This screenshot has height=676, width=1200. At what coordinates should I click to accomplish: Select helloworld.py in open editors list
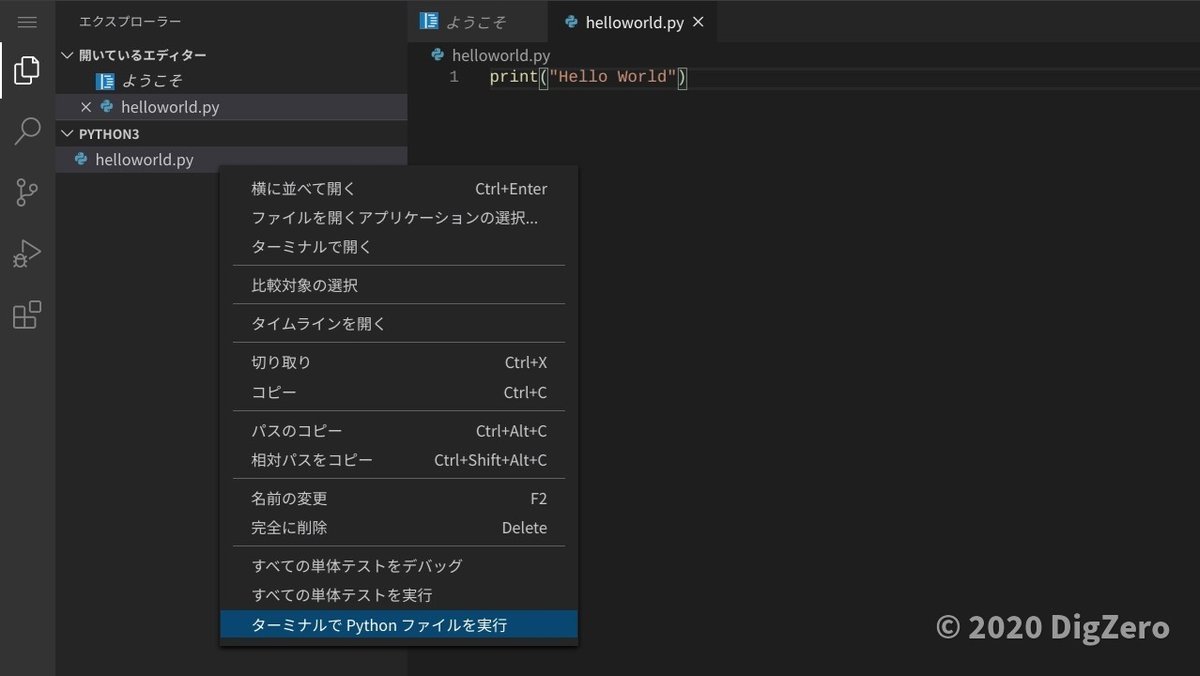point(232,107)
